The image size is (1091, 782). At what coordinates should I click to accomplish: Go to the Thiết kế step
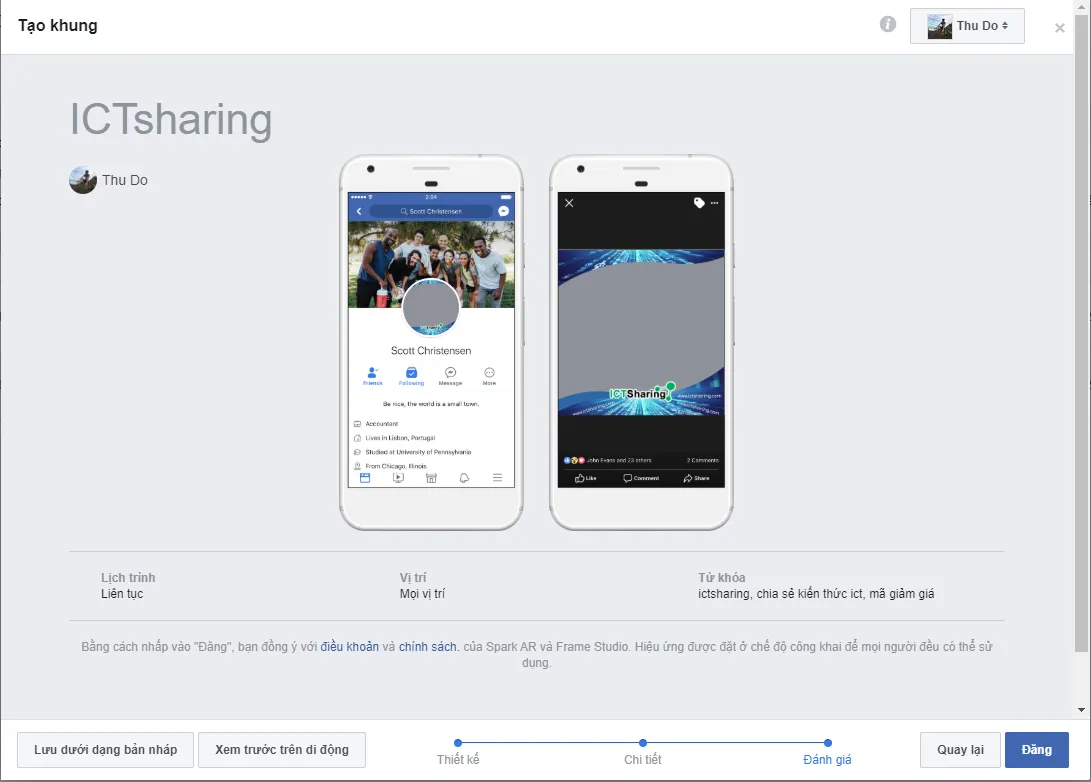[x=458, y=743]
